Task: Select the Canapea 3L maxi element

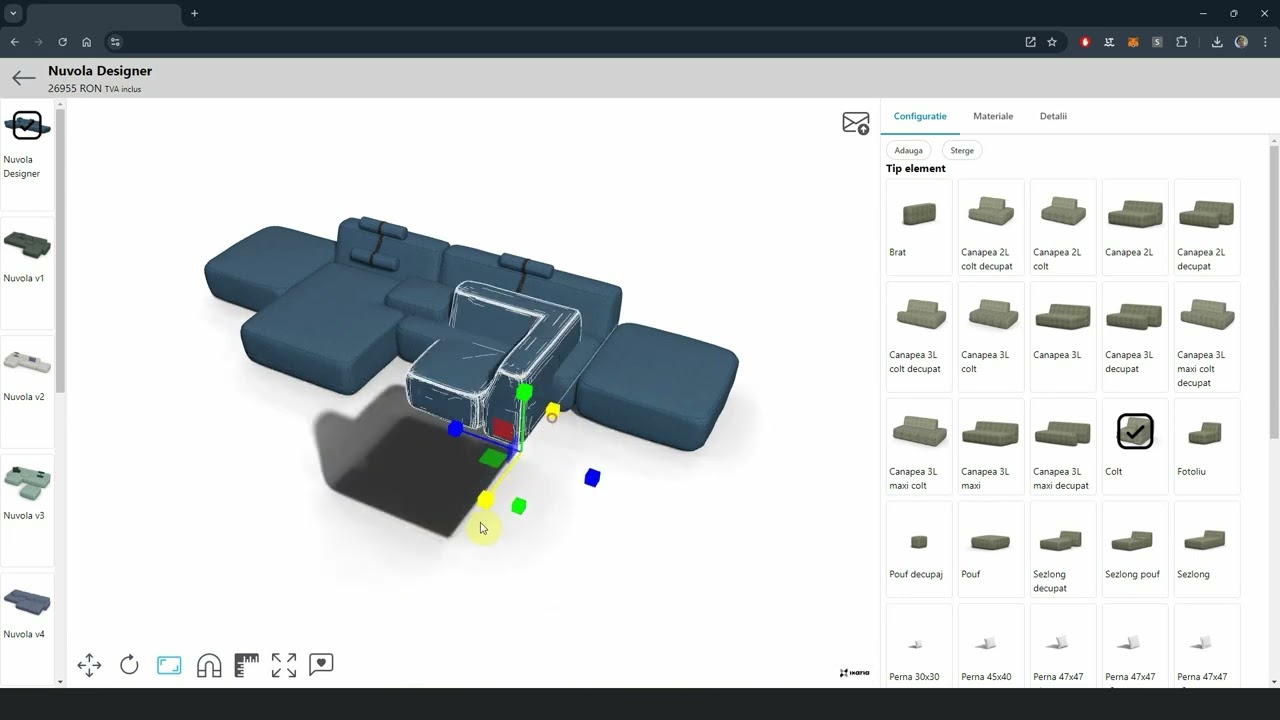Action: [991, 445]
